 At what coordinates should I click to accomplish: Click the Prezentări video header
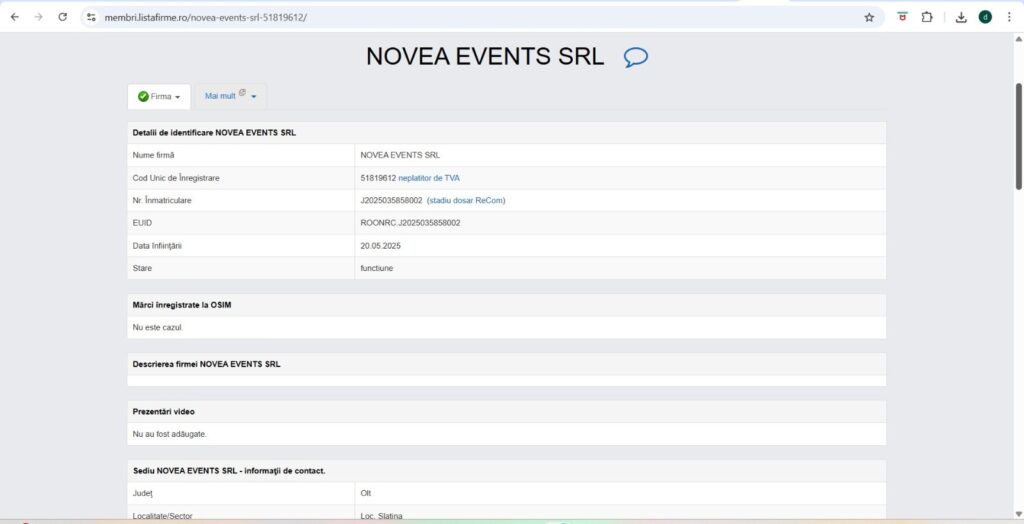[x=163, y=412]
